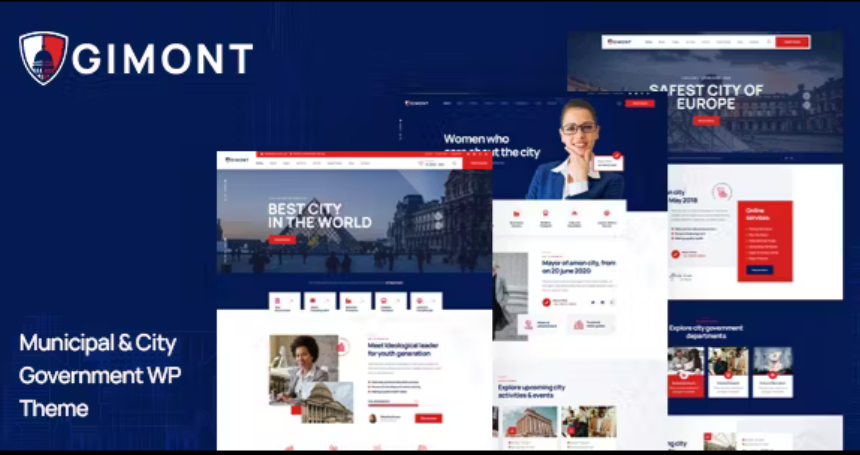Click red button beside leader avatar
The width and height of the screenshot is (860, 455).
[x=428, y=418]
